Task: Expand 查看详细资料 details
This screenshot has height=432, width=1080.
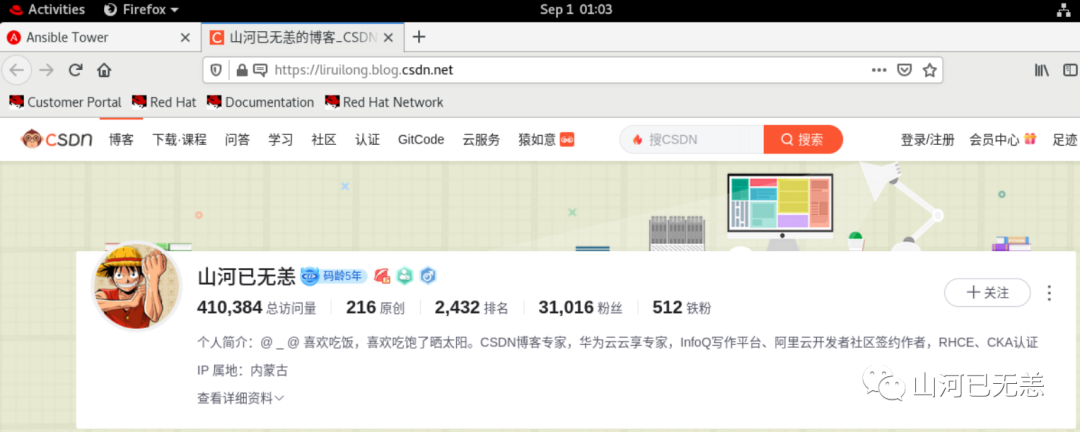Action: tap(240, 398)
